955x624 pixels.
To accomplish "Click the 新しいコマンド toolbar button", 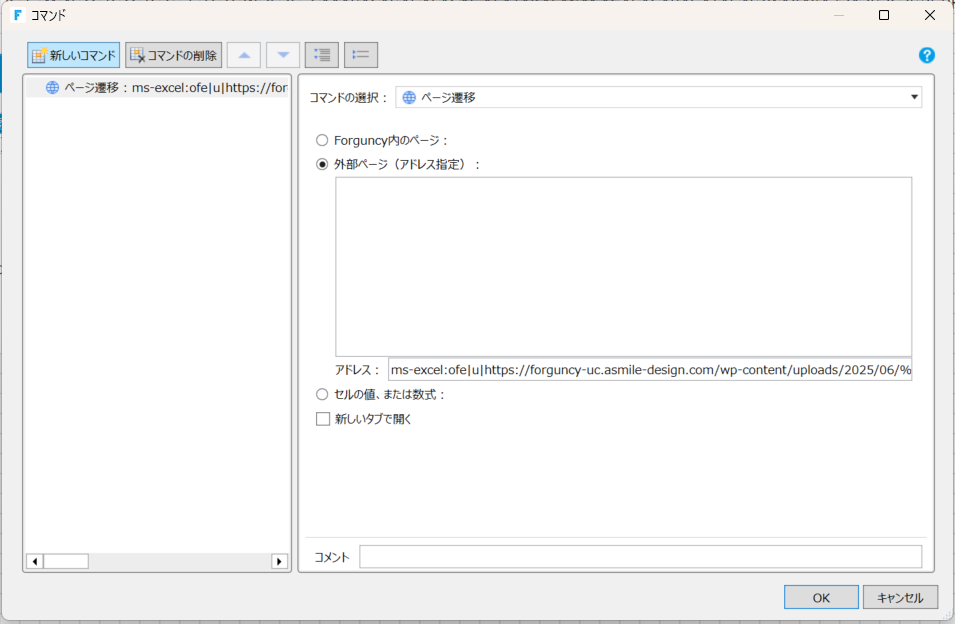I will pos(74,55).
